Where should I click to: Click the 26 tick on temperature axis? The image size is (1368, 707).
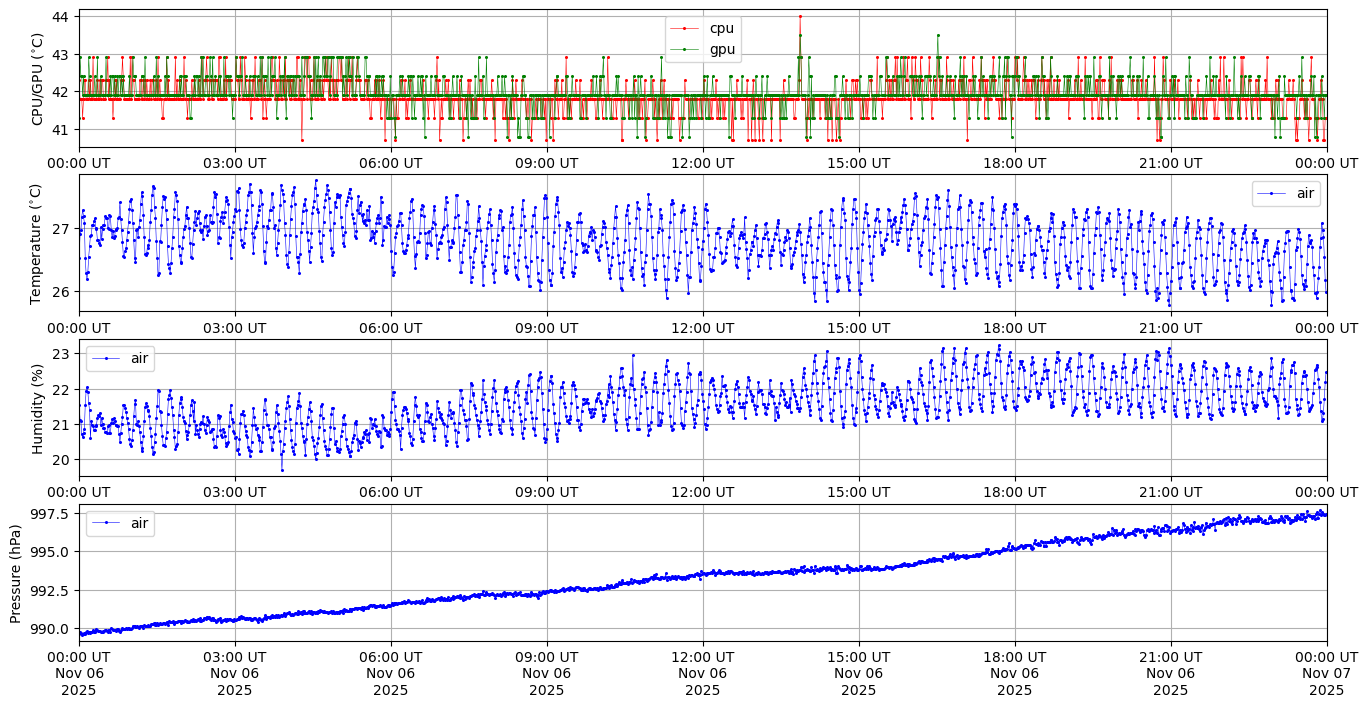point(60,292)
